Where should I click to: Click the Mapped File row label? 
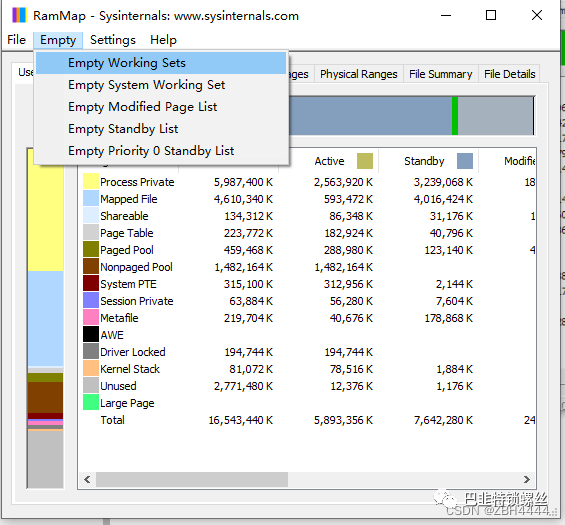(x=129, y=199)
